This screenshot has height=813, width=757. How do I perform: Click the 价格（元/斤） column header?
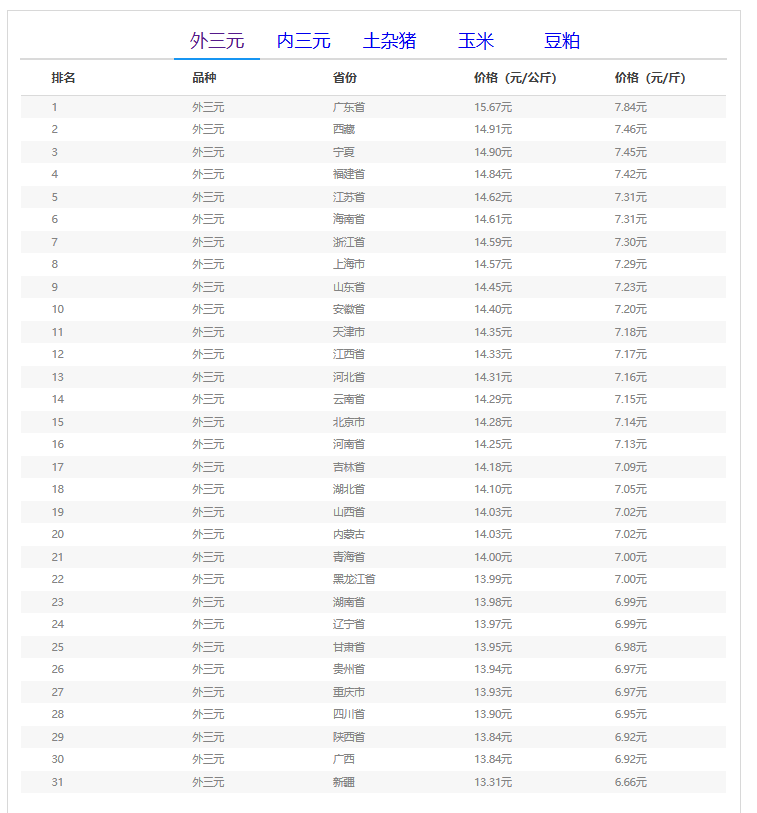650,78
